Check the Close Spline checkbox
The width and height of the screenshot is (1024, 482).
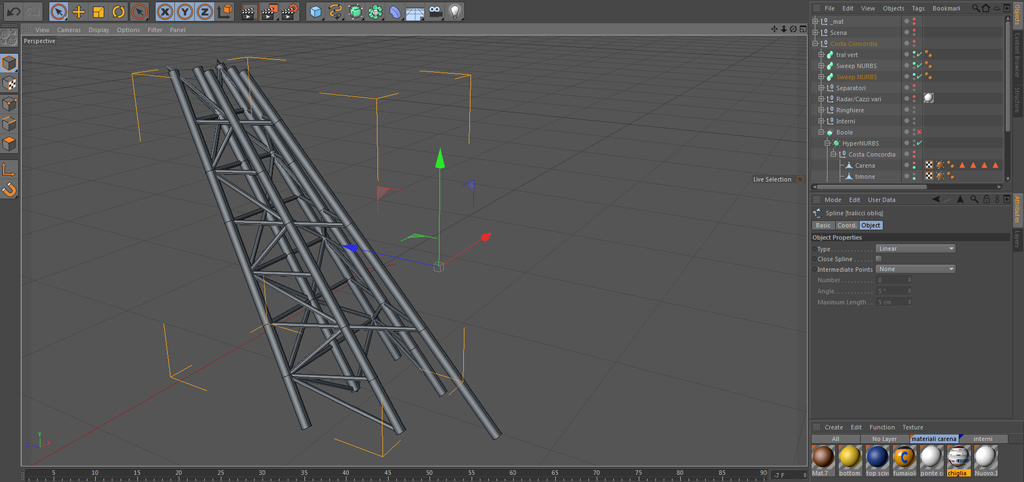click(878, 259)
